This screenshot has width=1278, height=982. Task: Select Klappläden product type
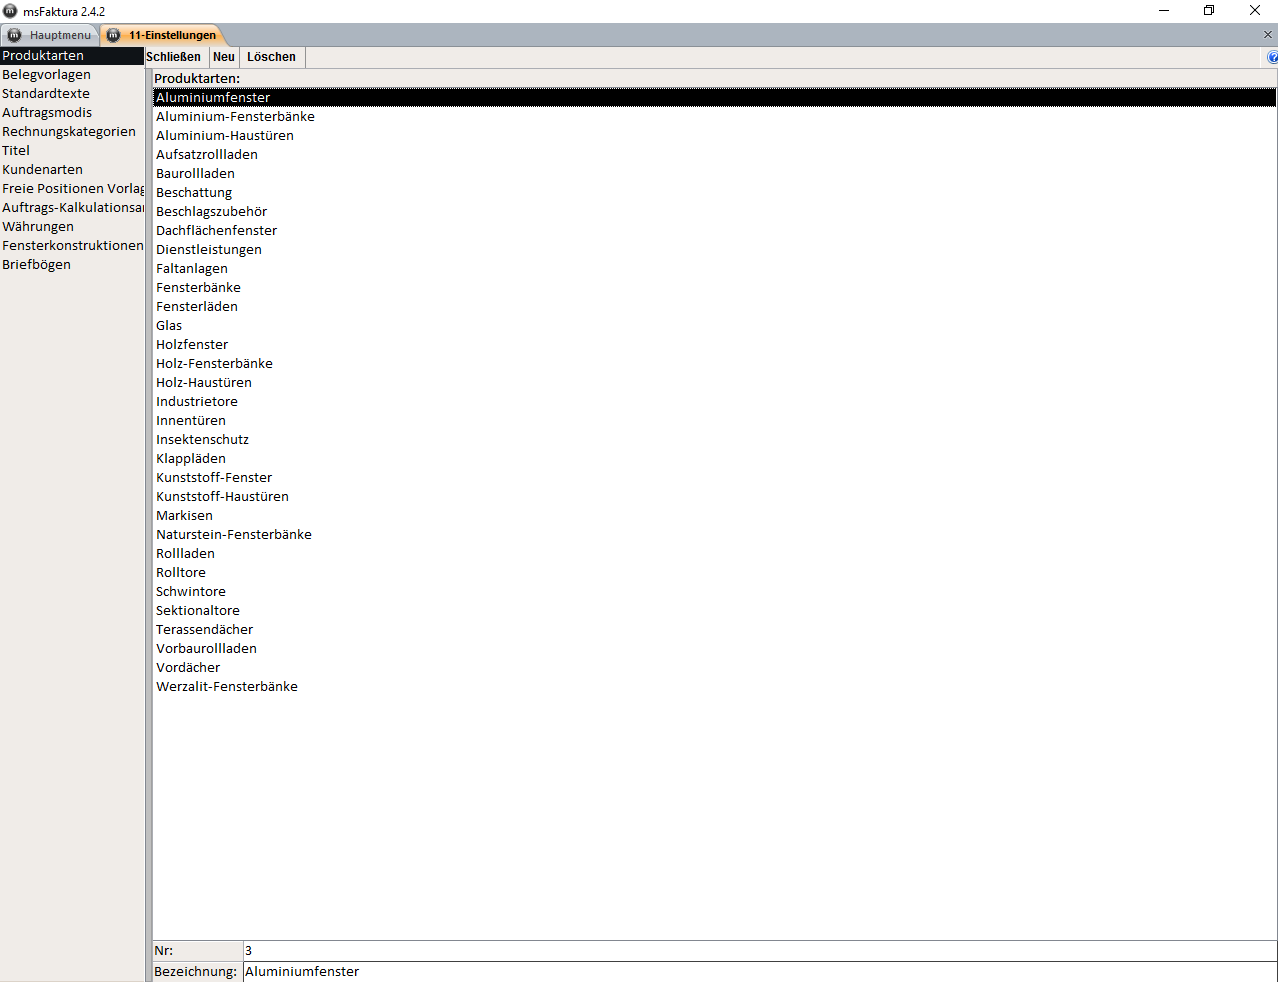point(715,459)
